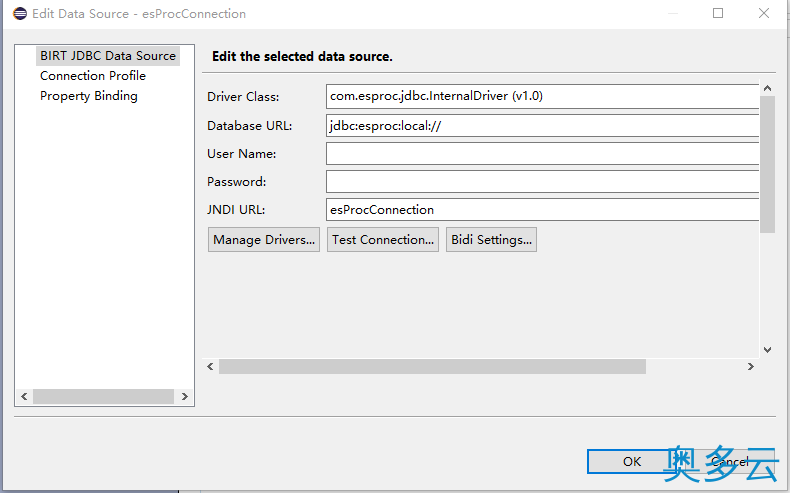Click the 'Edit the selected data source.' heading
Viewport: 790px width, 493px height.
click(302, 56)
